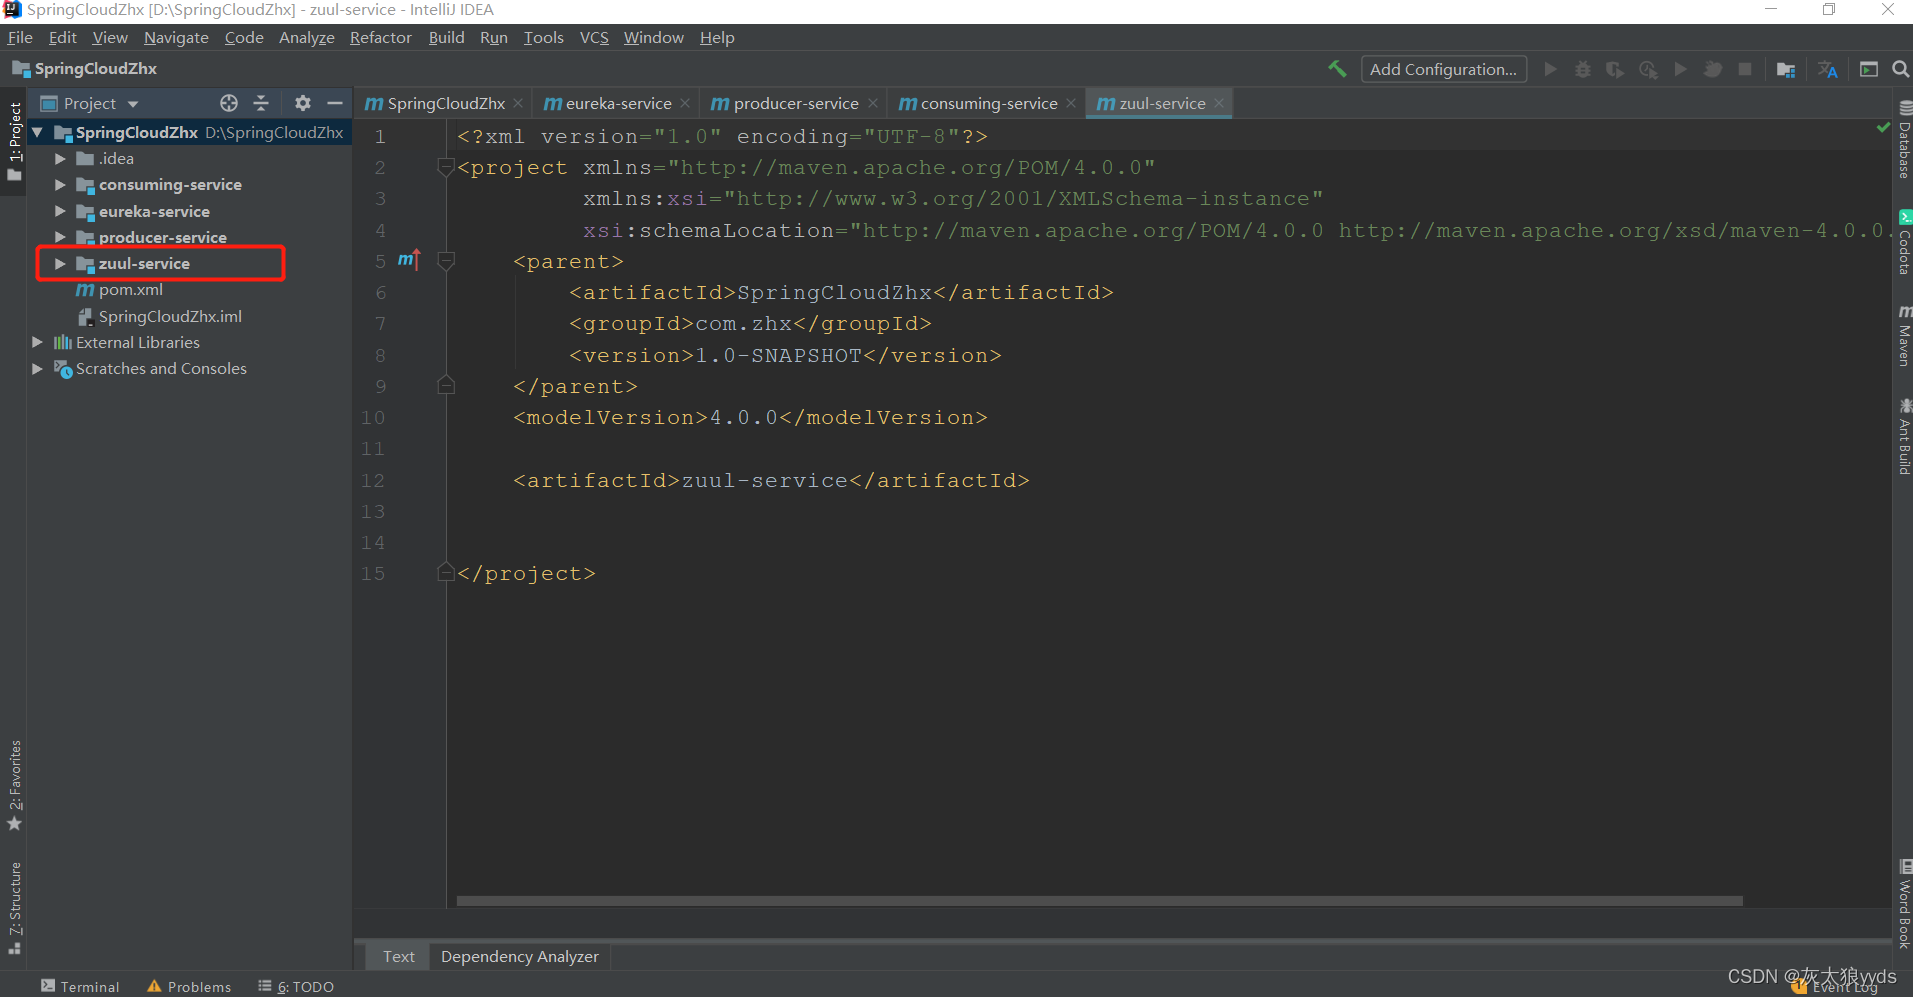1913x997 pixels.
Task: Select the Text tab below editor
Action: (398, 956)
